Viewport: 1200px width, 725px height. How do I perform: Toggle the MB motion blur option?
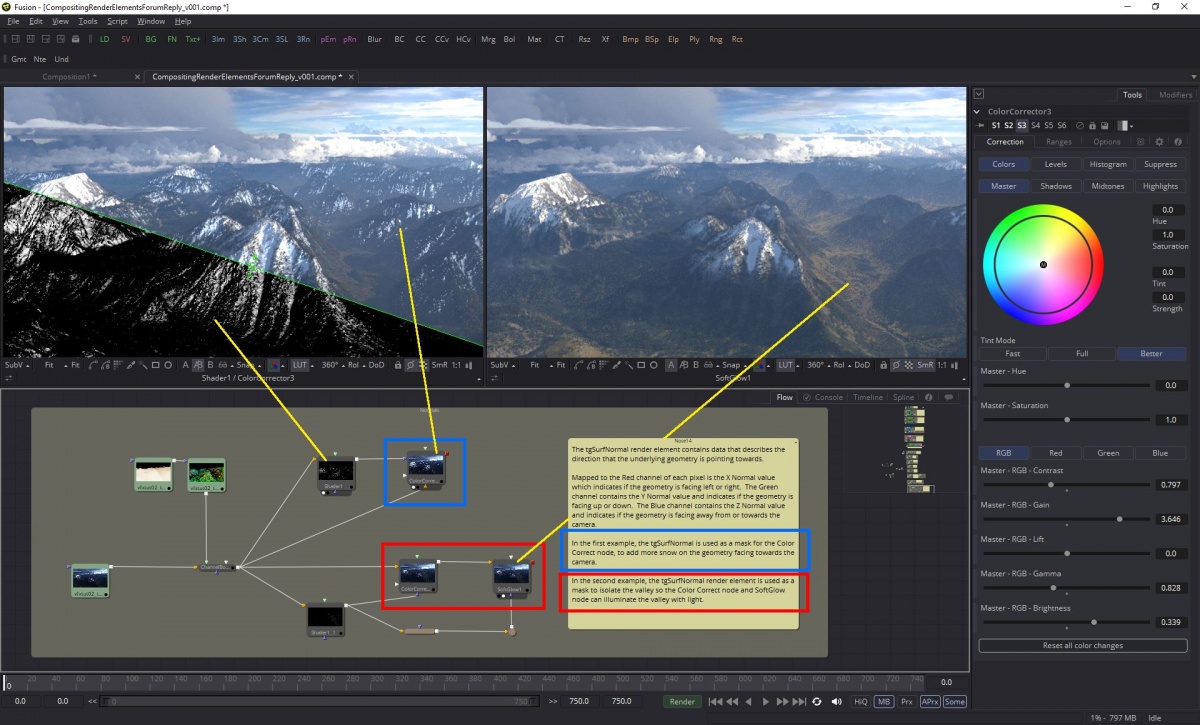point(884,702)
